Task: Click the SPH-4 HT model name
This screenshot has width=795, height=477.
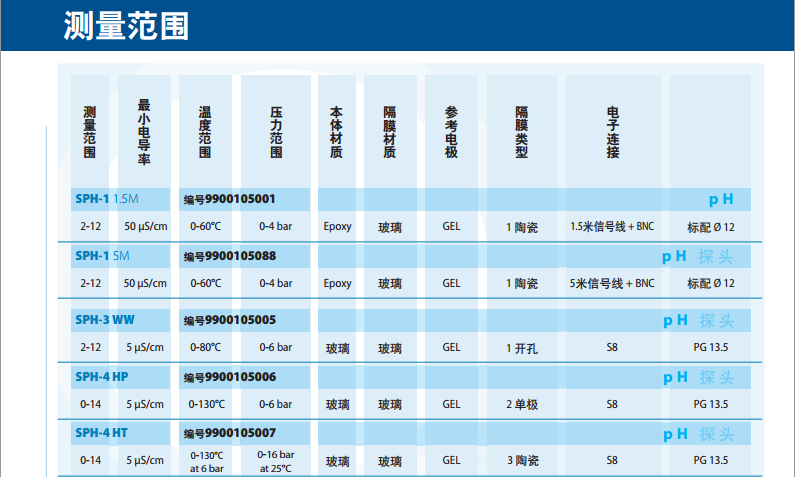Action: [101, 433]
